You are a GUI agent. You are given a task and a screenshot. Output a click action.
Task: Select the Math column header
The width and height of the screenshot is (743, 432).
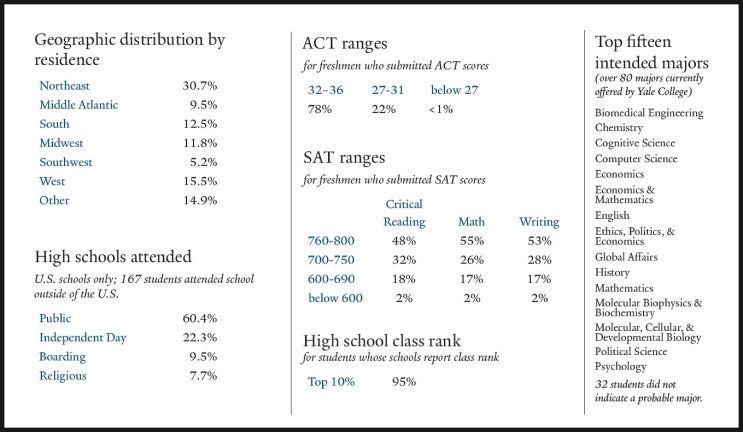click(471, 222)
